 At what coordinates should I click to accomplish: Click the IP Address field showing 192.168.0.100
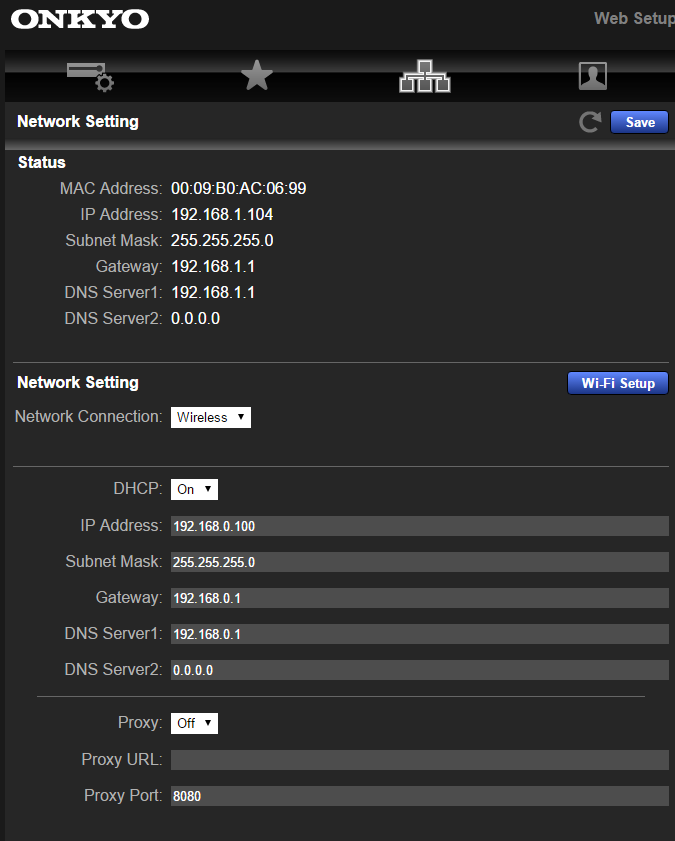pos(420,526)
